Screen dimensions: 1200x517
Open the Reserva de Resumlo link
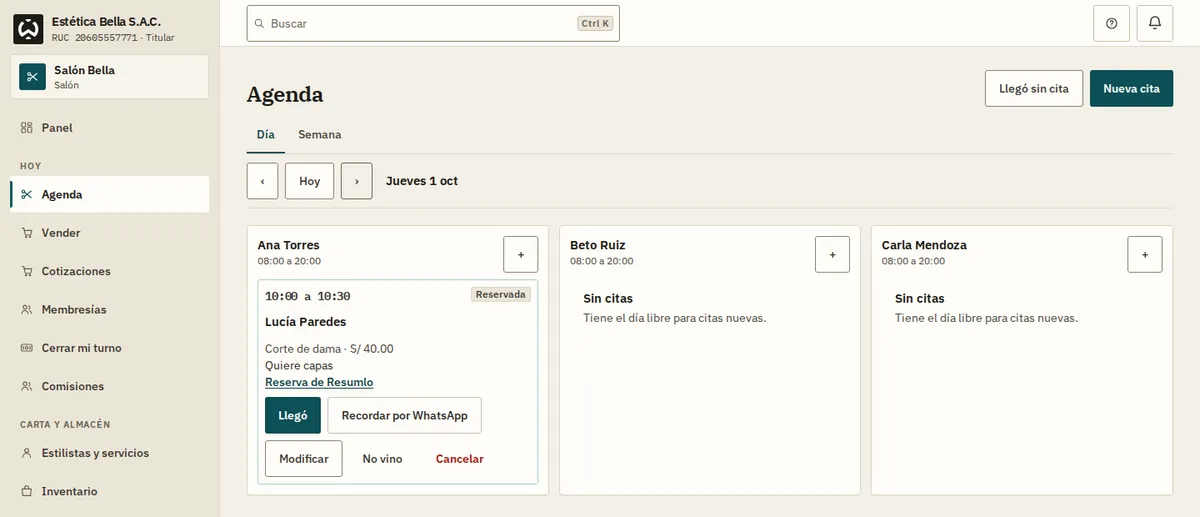click(319, 382)
